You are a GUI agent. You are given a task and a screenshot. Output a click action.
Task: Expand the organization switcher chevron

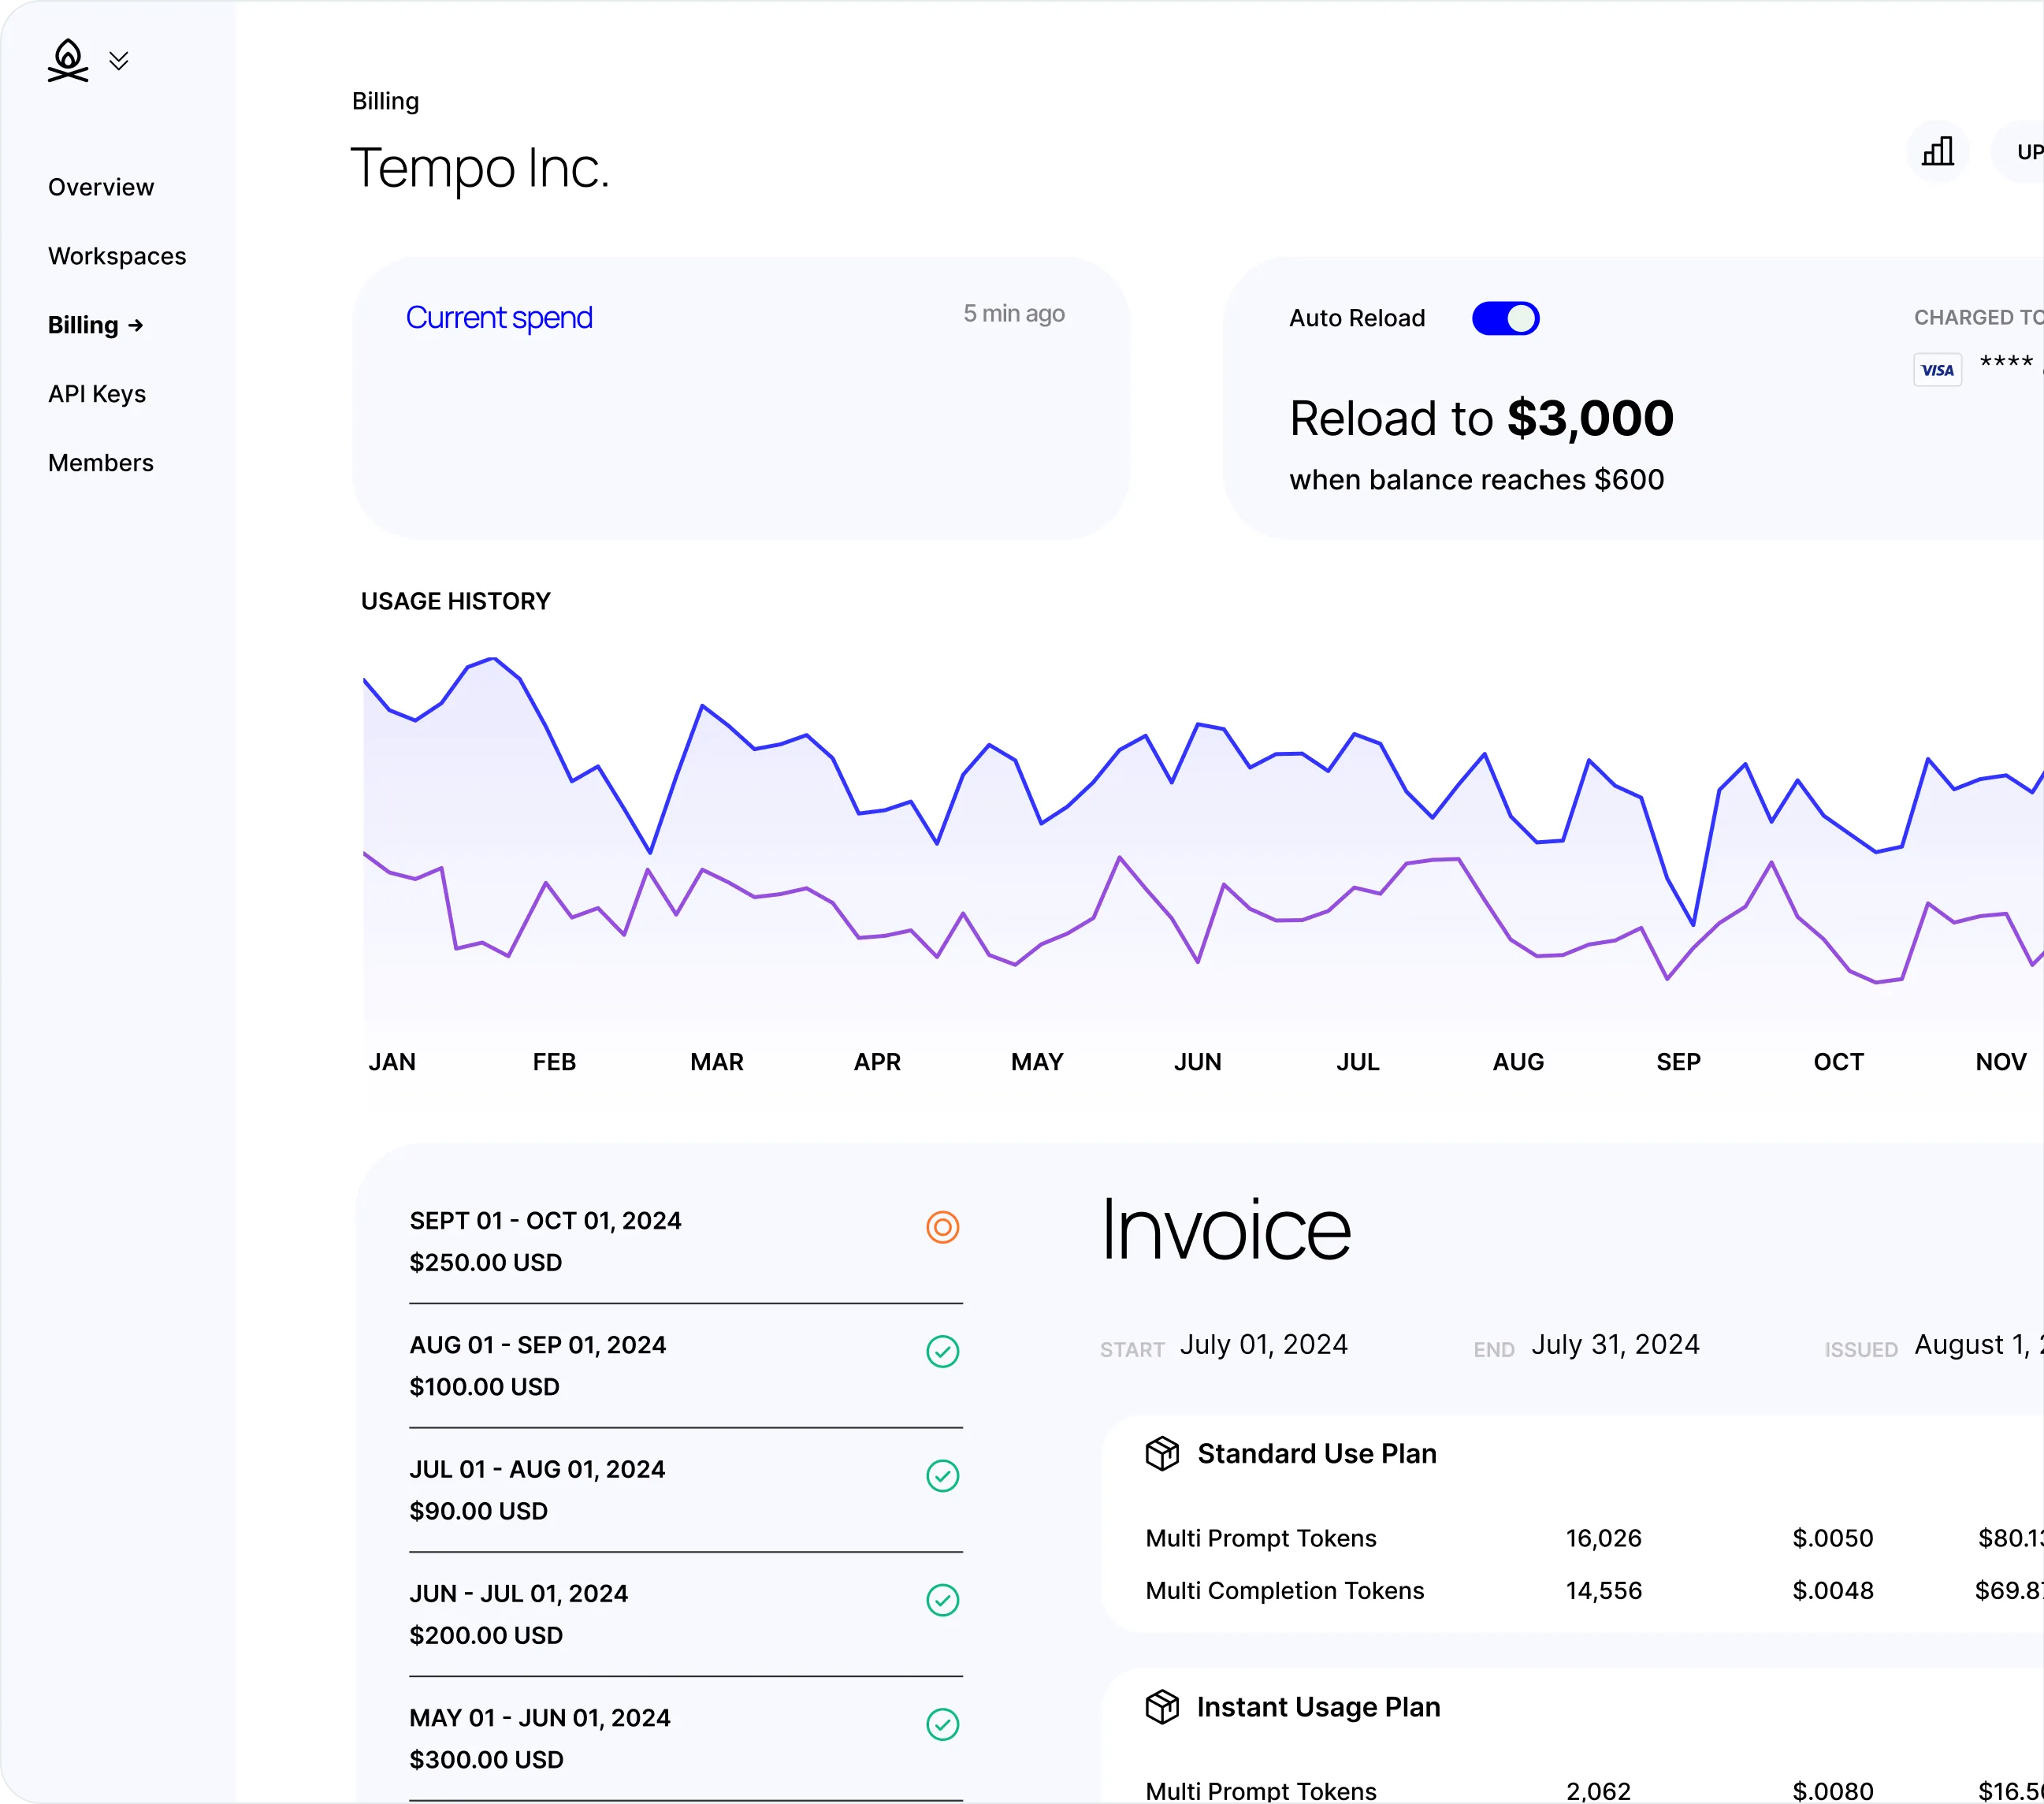point(119,62)
